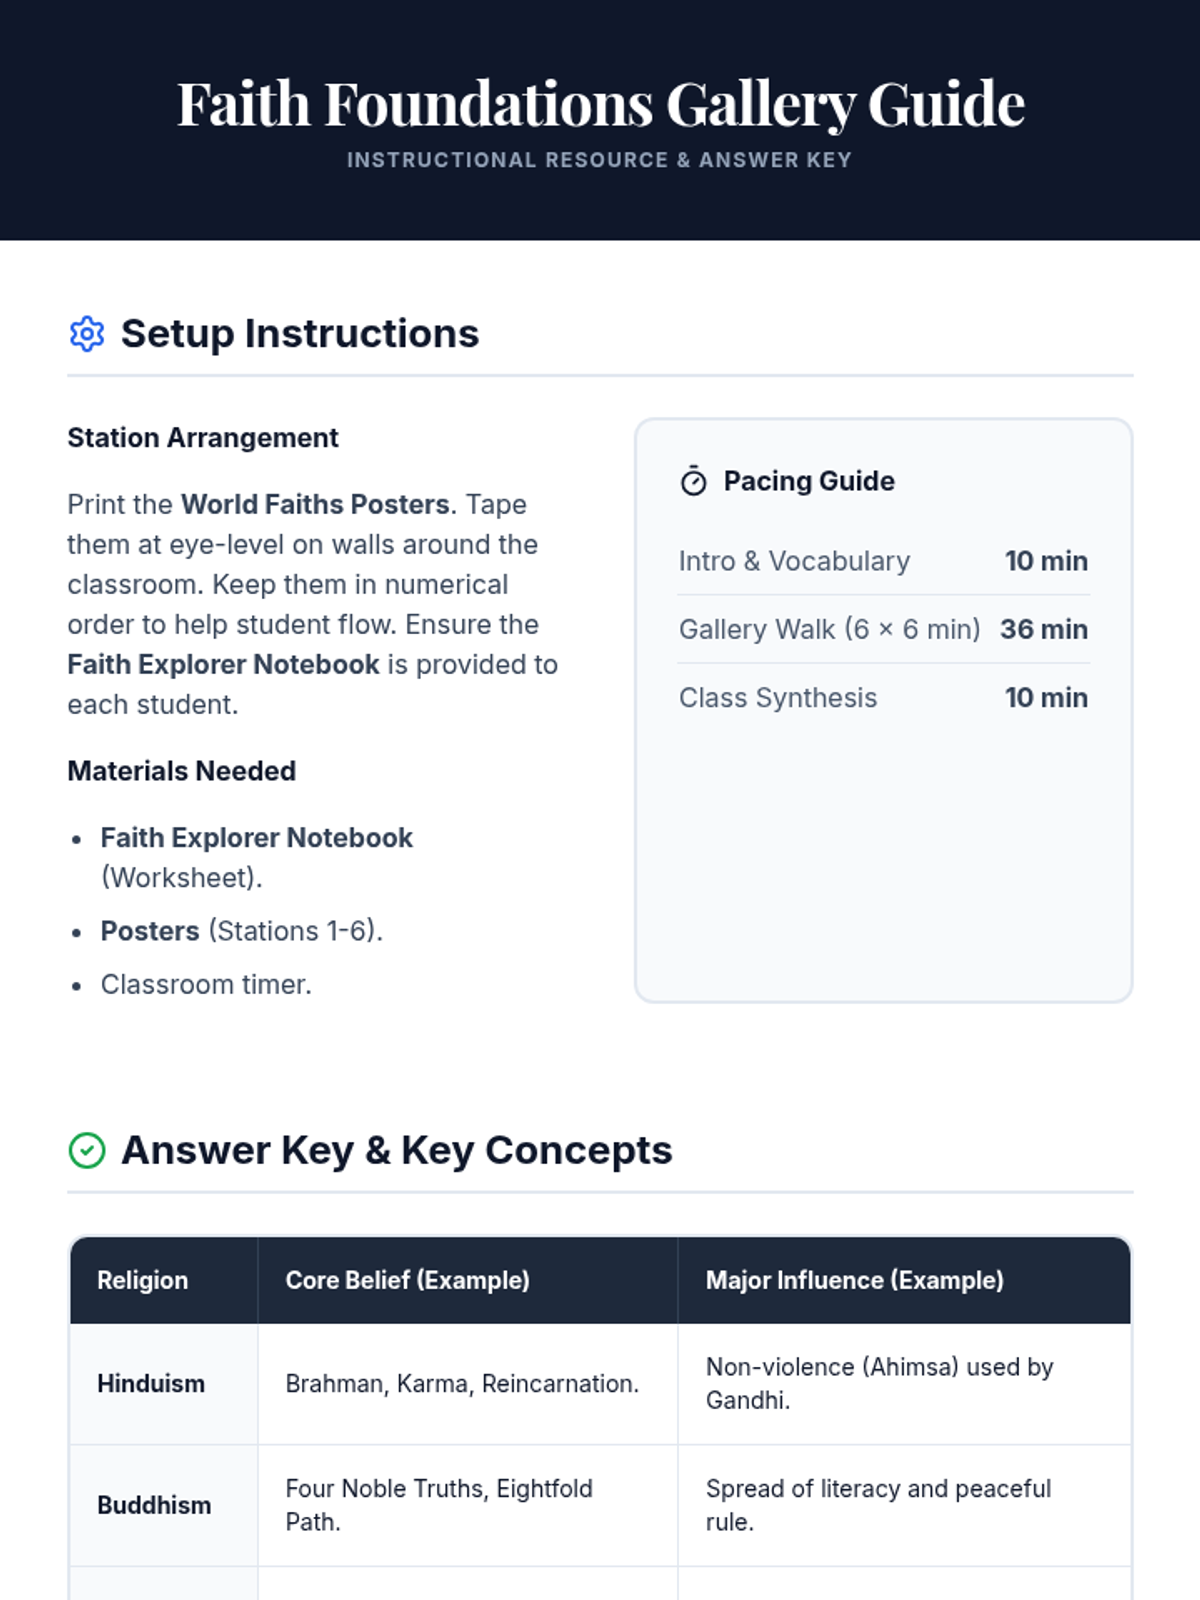Select the Class Synthesis pacing row
The width and height of the screenshot is (1200, 1600).
pyautogui.click(x=883, y=698)
